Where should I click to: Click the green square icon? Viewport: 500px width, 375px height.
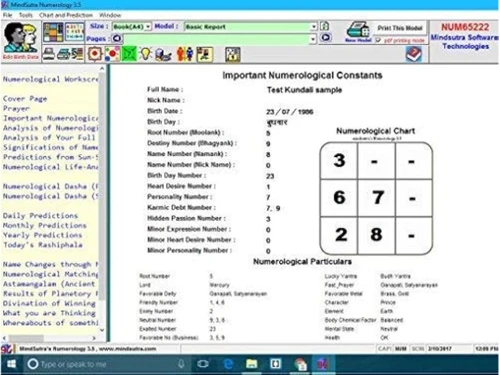pos(129,54)
